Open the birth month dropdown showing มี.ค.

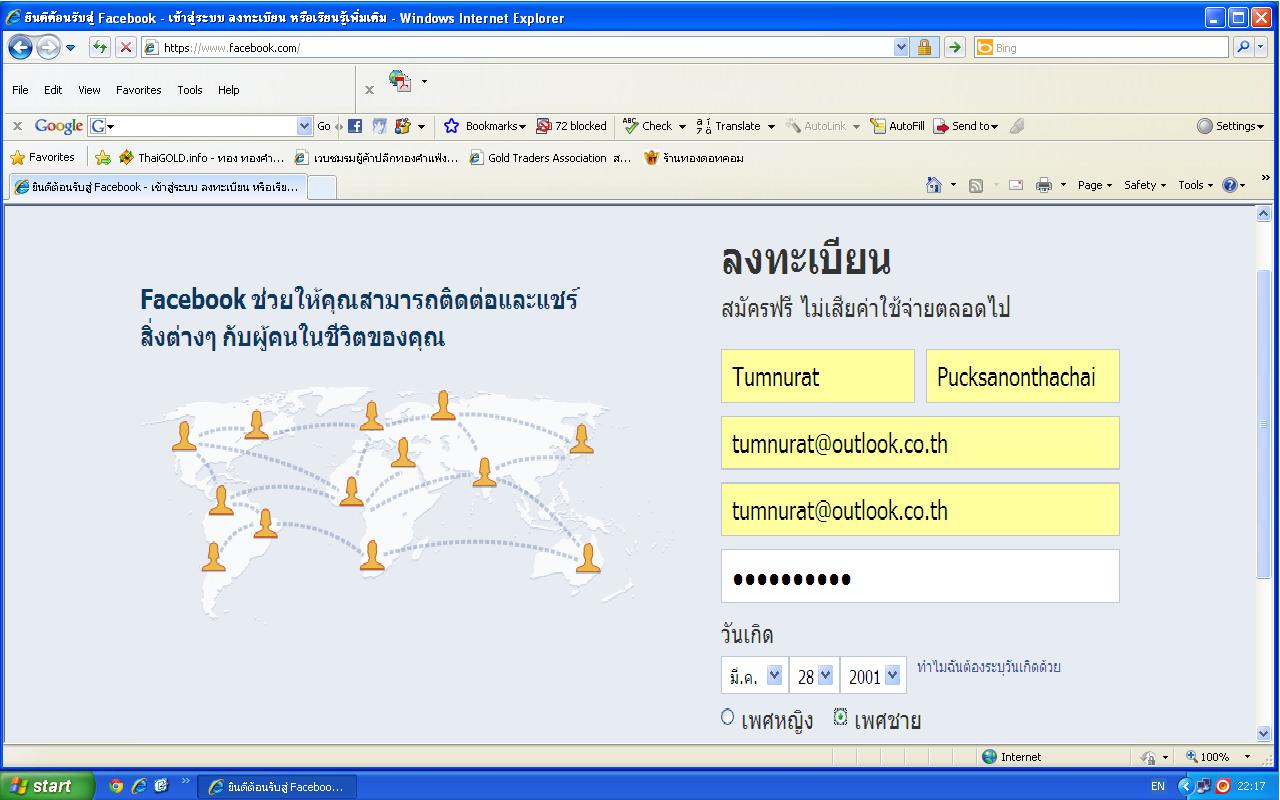[x=755, y=676]
